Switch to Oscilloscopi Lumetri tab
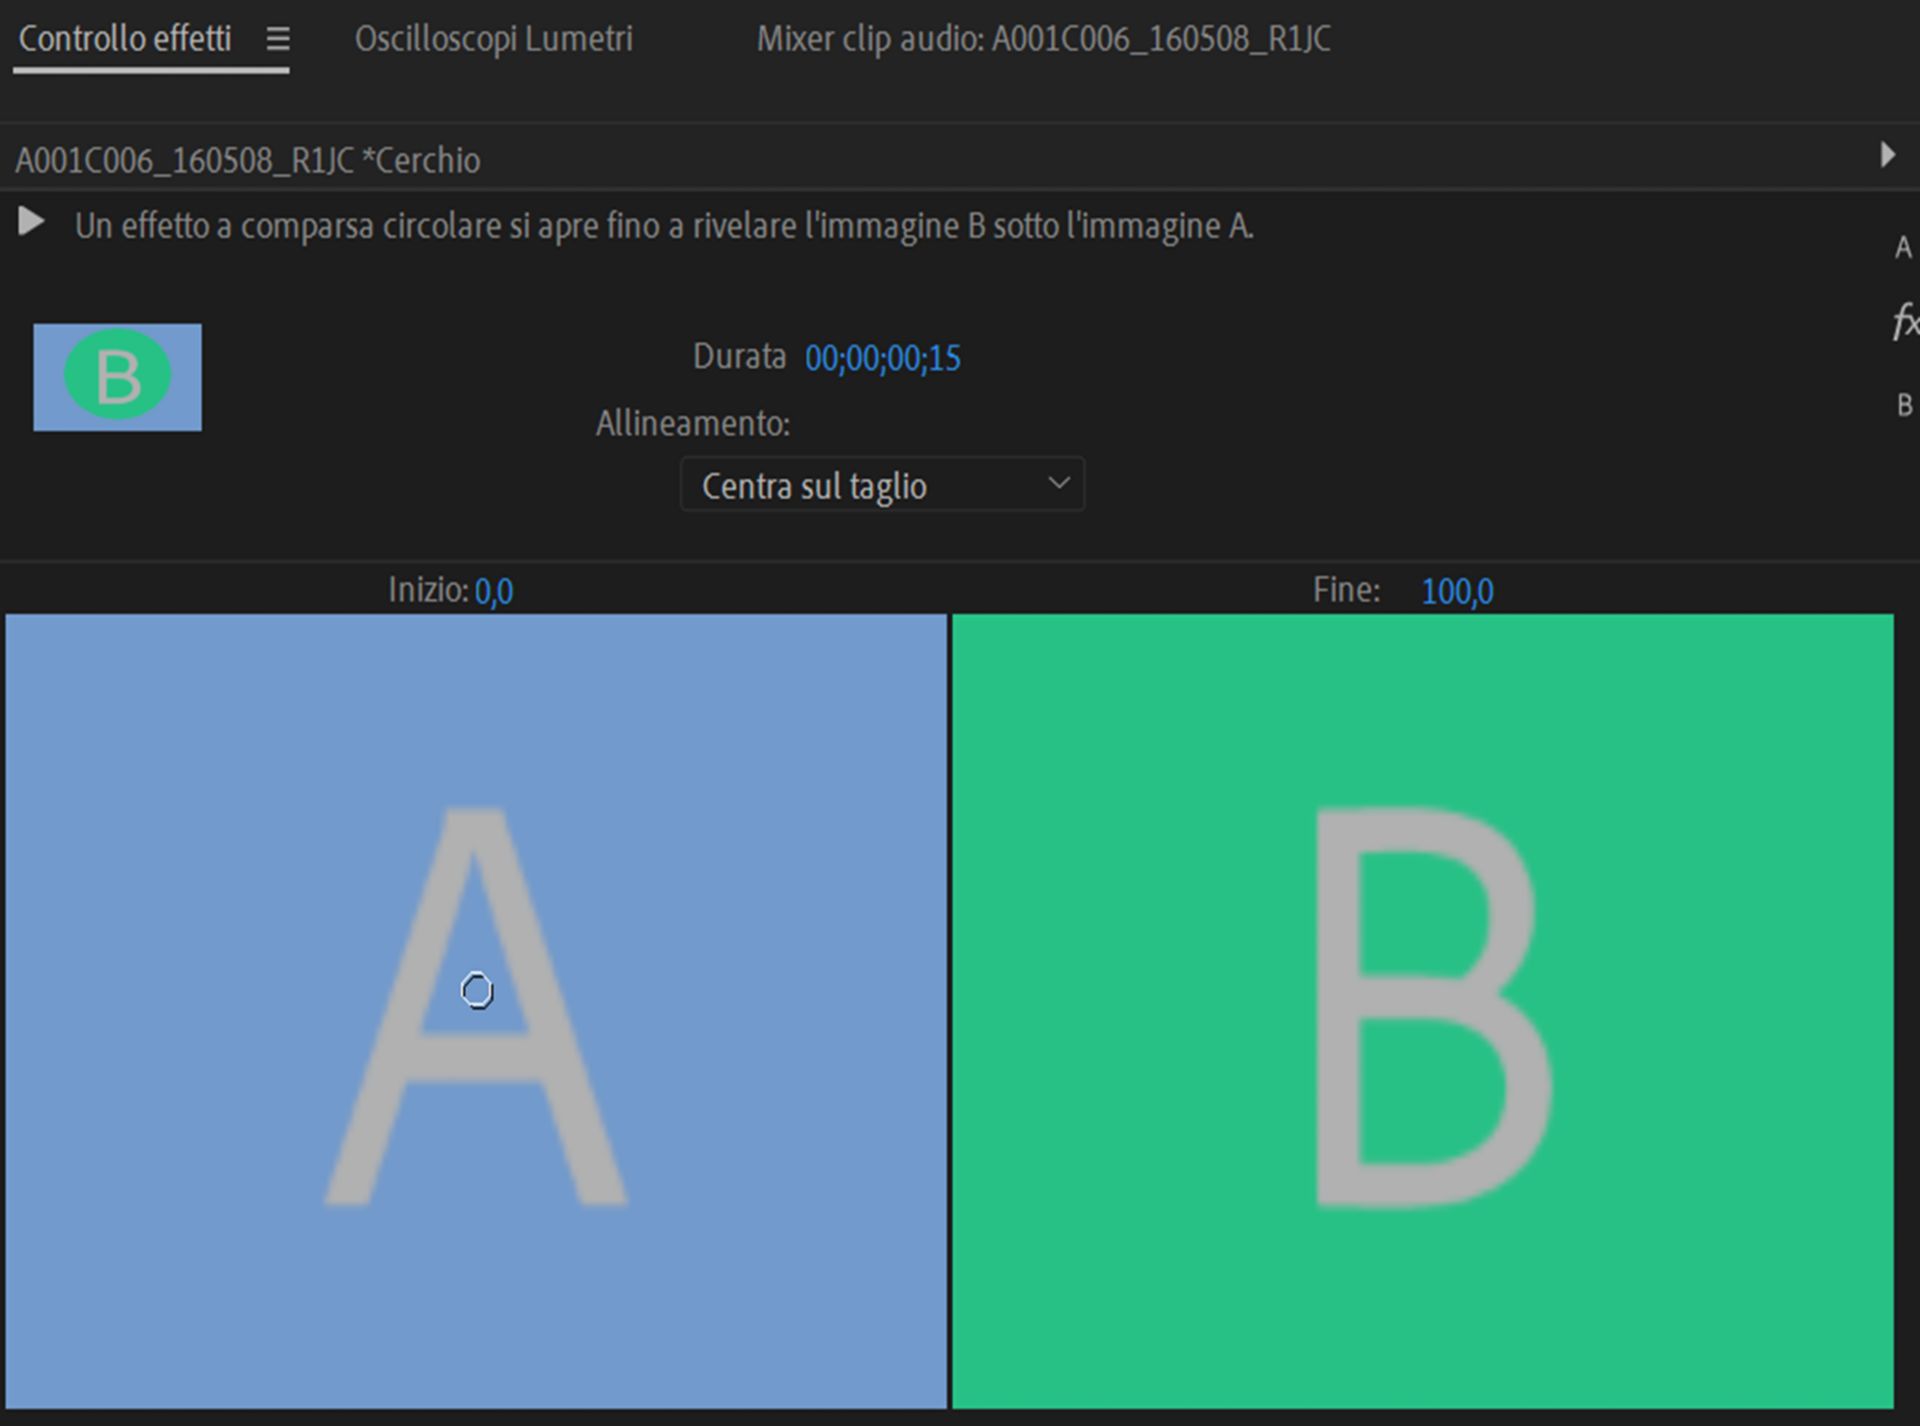The image size is (1920, 1426). (493, 39)
